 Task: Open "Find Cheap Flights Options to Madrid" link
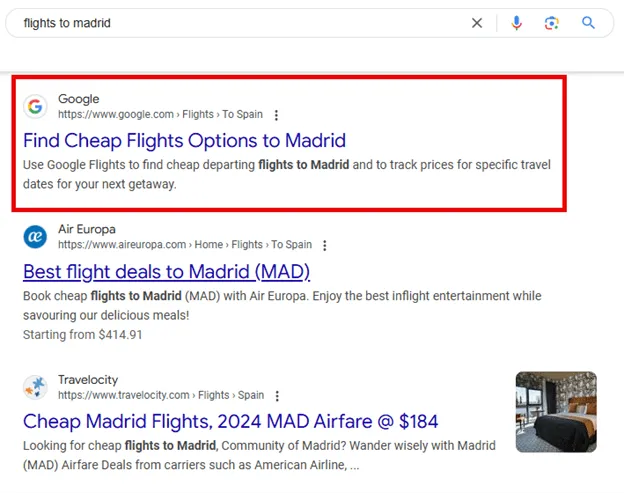(184, 140)
